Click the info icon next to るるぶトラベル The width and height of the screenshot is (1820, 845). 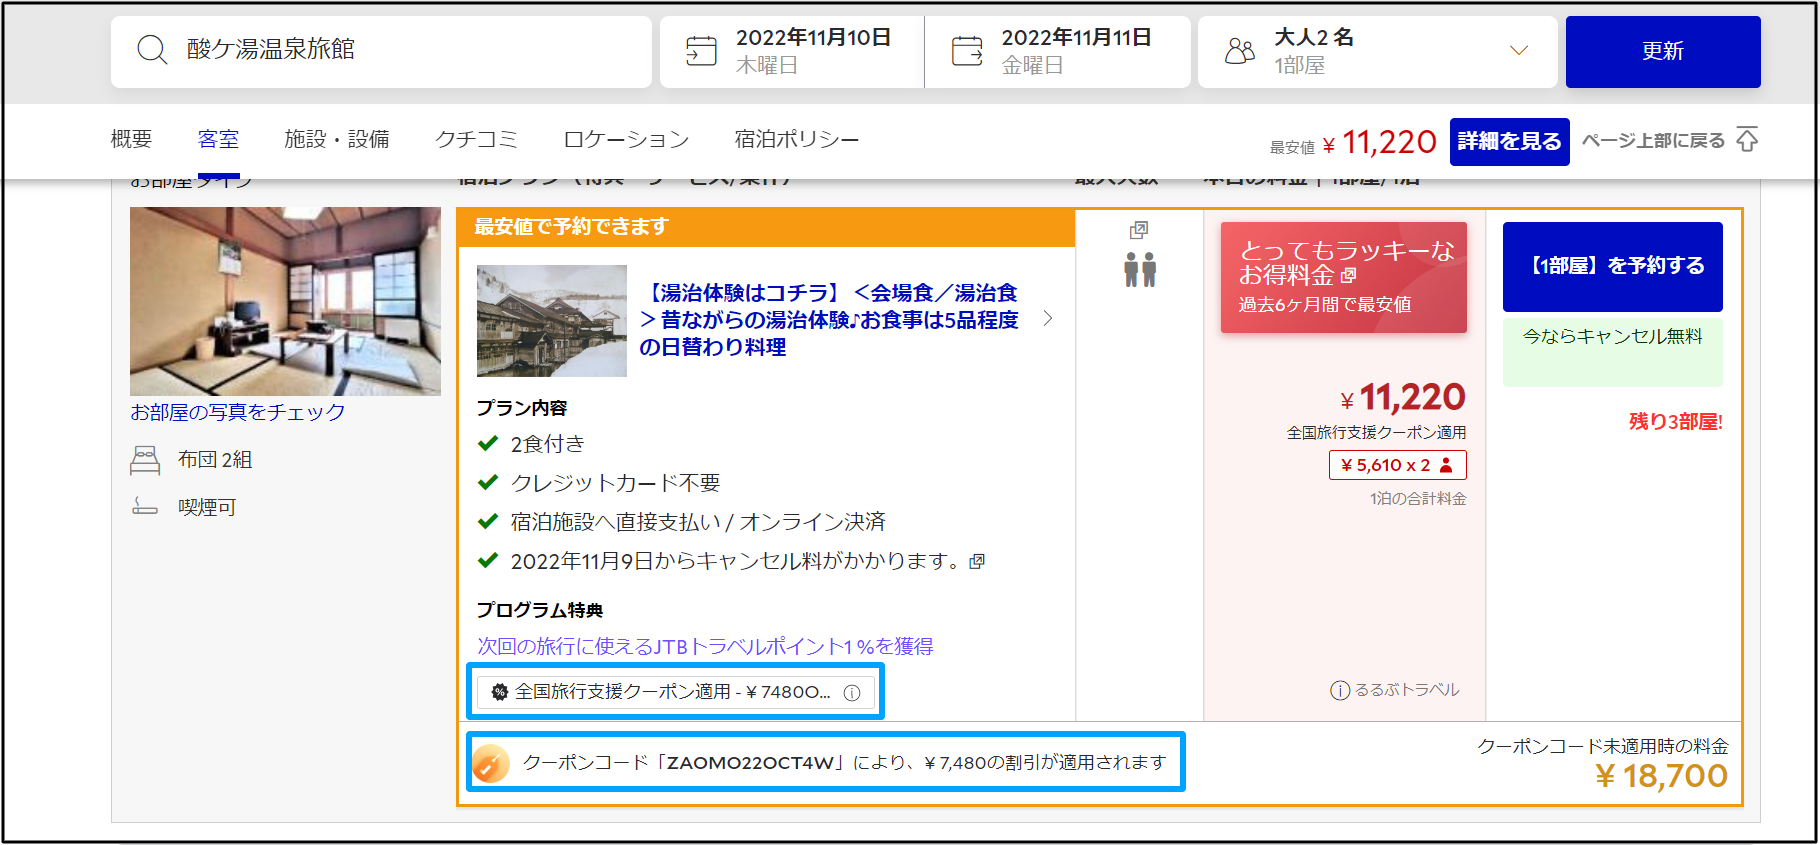pos(1340,691)
